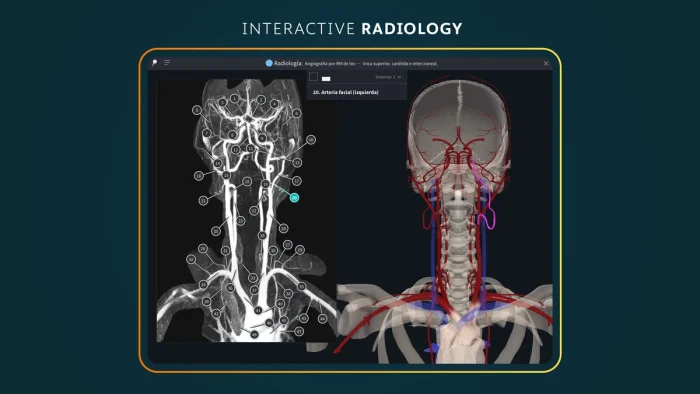This screenshot has width=700, height=394.
Task: Select marker 39 on the angiogram
Action: 206,301
